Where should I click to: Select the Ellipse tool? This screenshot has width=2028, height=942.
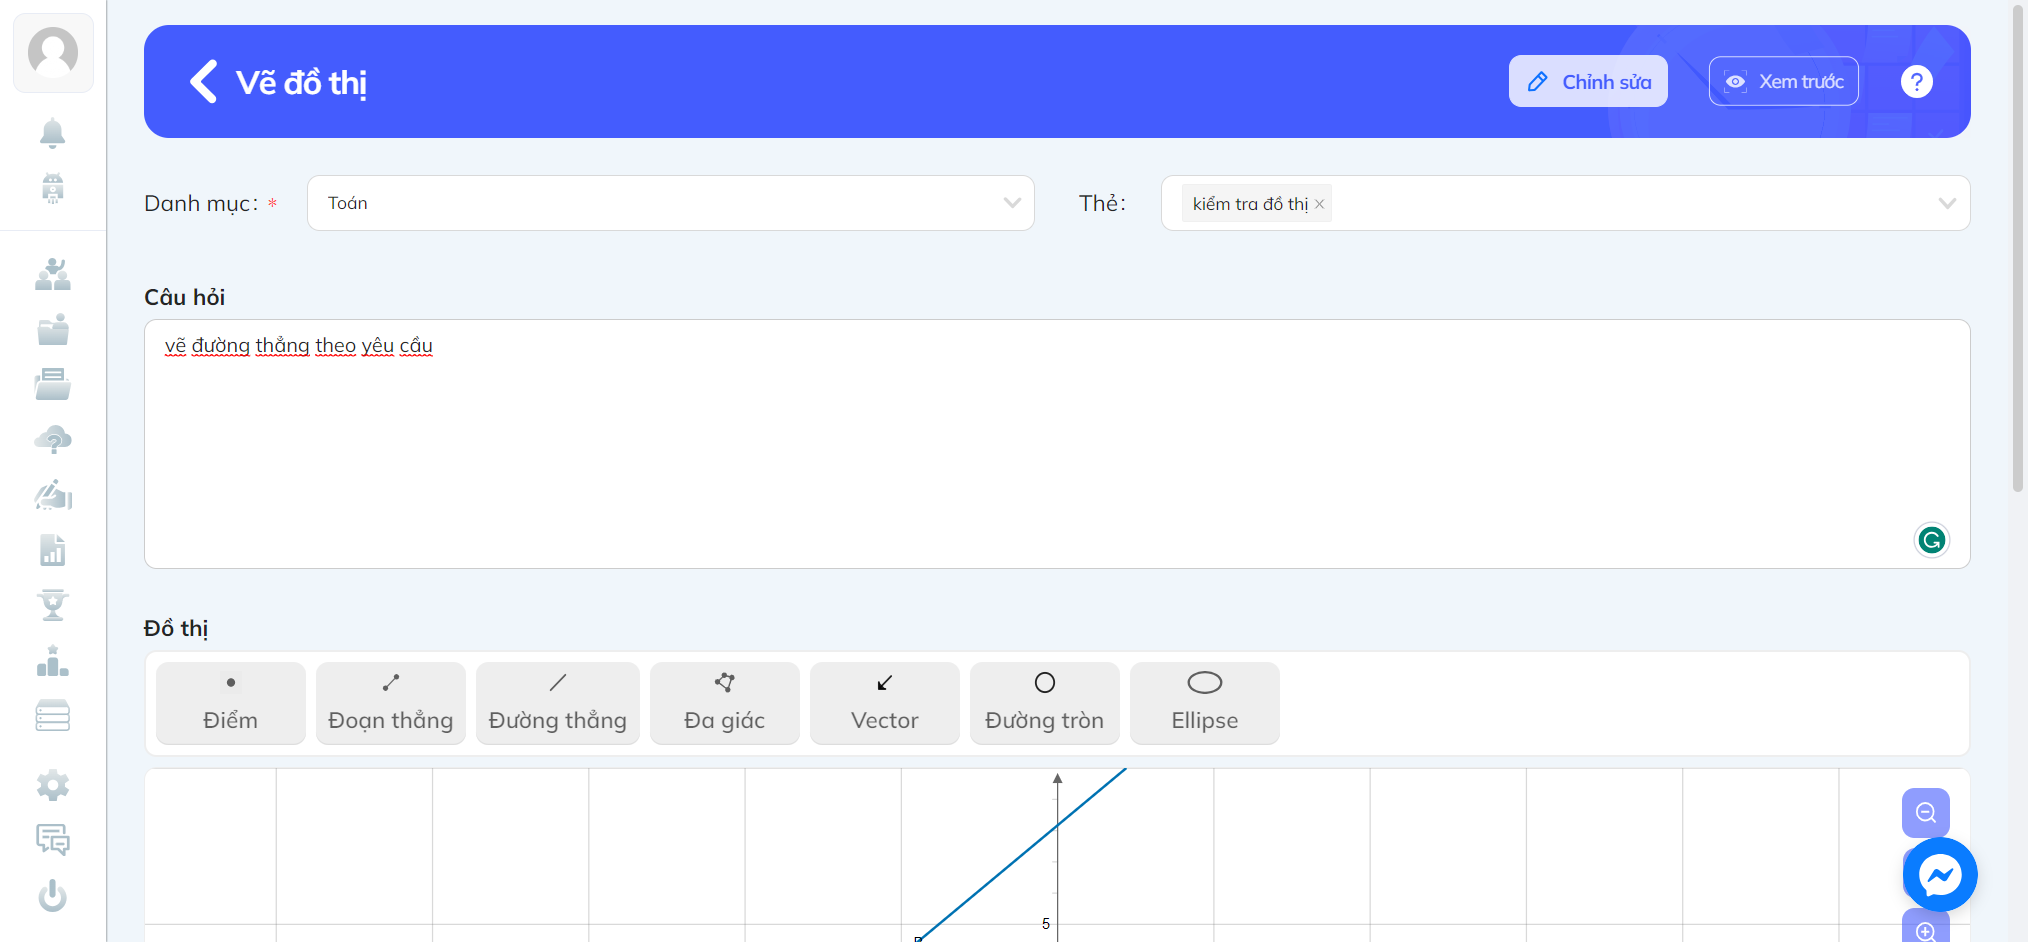[1205, 703]
